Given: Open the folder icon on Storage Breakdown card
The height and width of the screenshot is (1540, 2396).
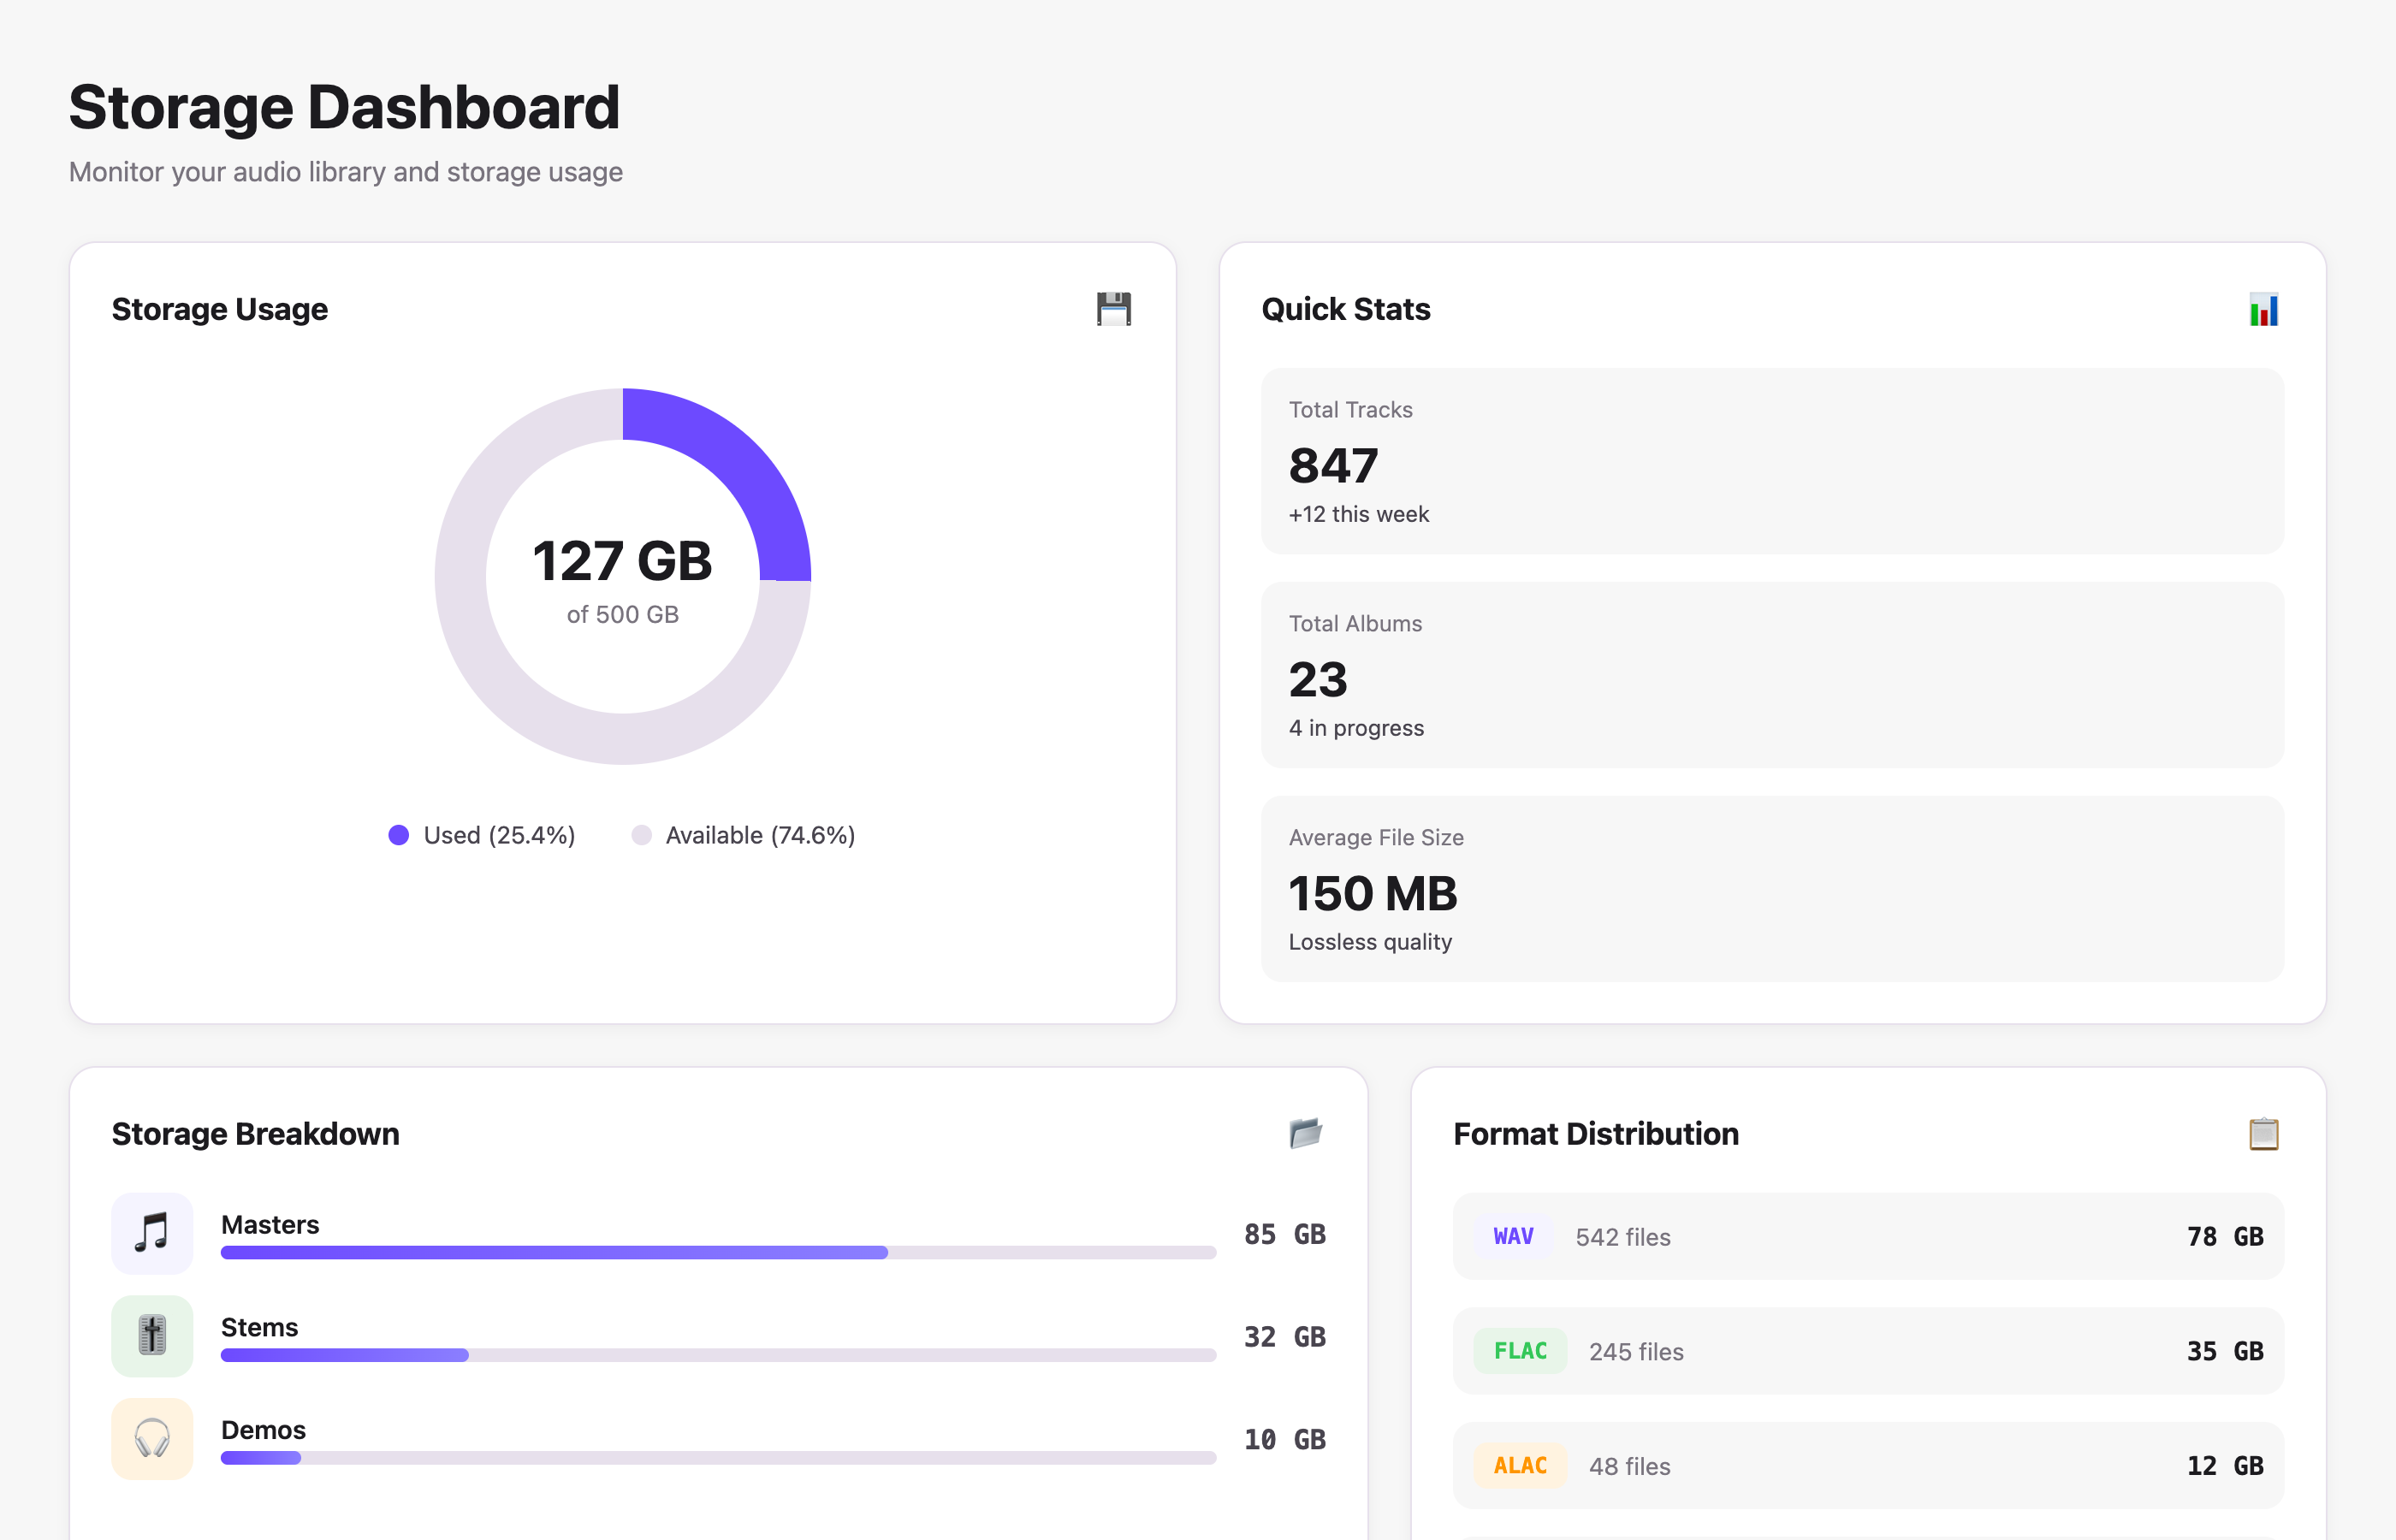Looking at the screenshot, I should coord(1305,1133).
